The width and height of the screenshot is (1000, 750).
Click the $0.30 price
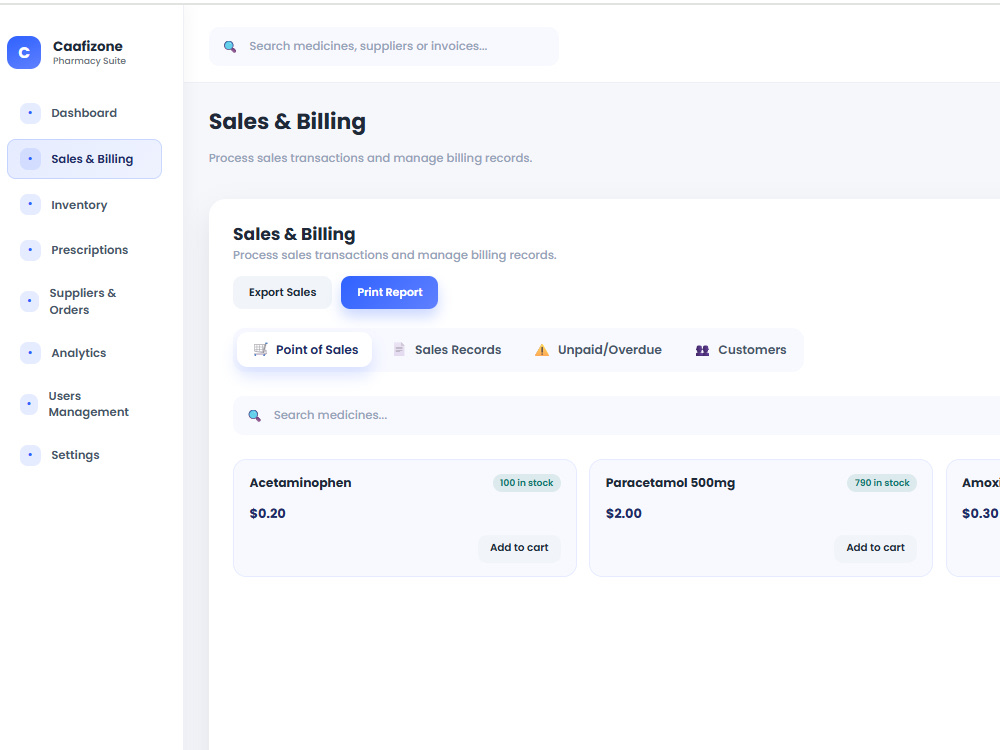(980, 513)
